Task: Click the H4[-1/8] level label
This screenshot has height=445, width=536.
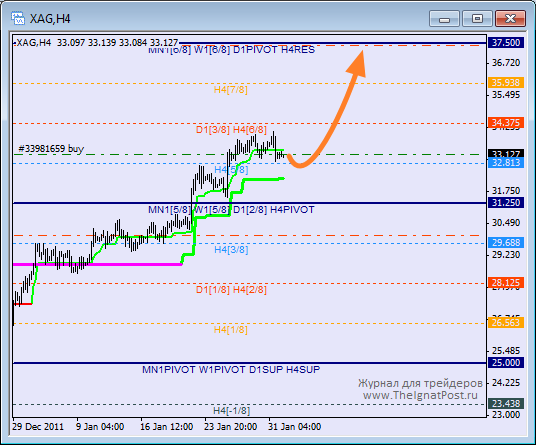Action: point(231,410)
